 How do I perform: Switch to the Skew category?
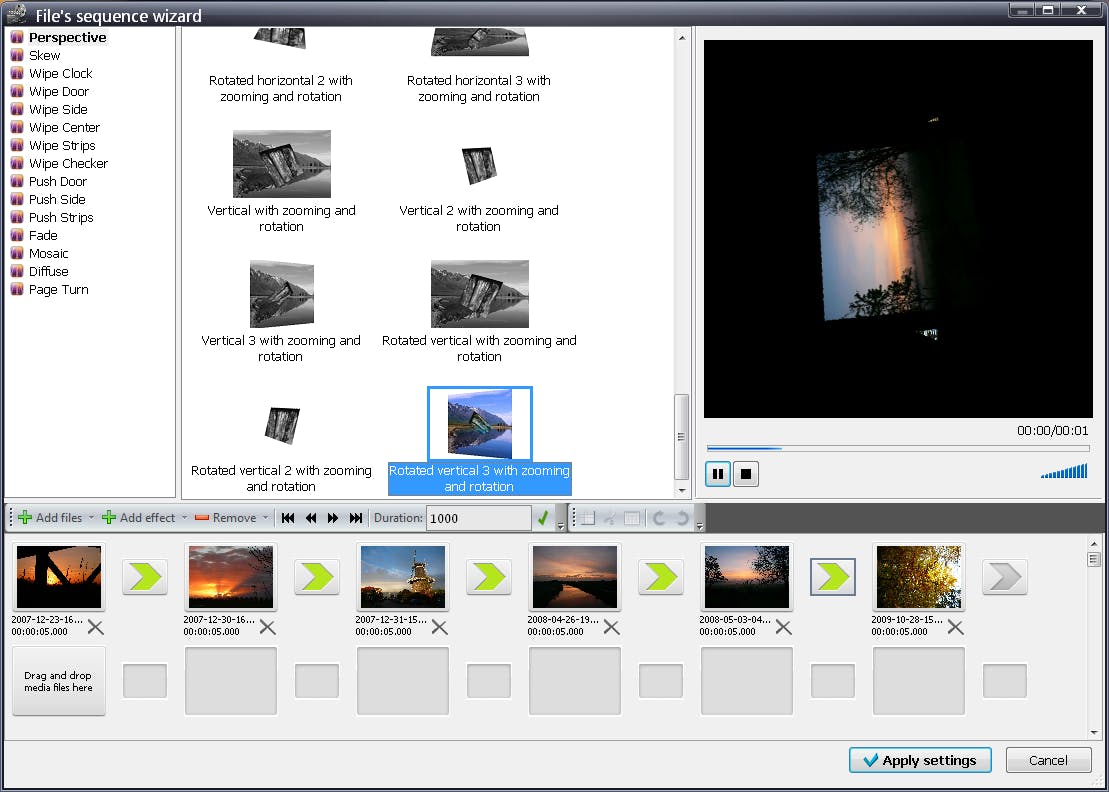pos(46,55)
